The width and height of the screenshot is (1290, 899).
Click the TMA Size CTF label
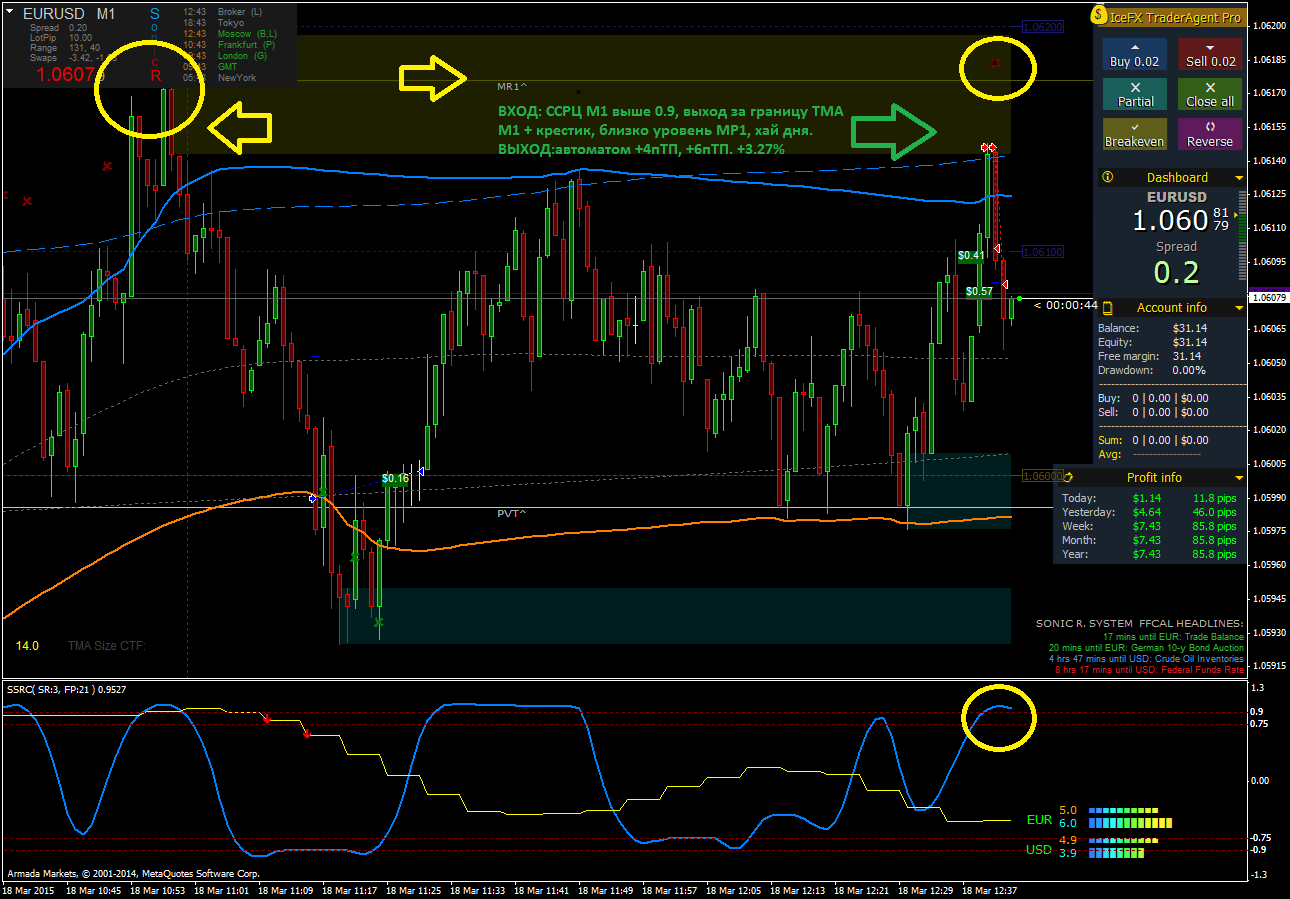[x=107, y=646]
